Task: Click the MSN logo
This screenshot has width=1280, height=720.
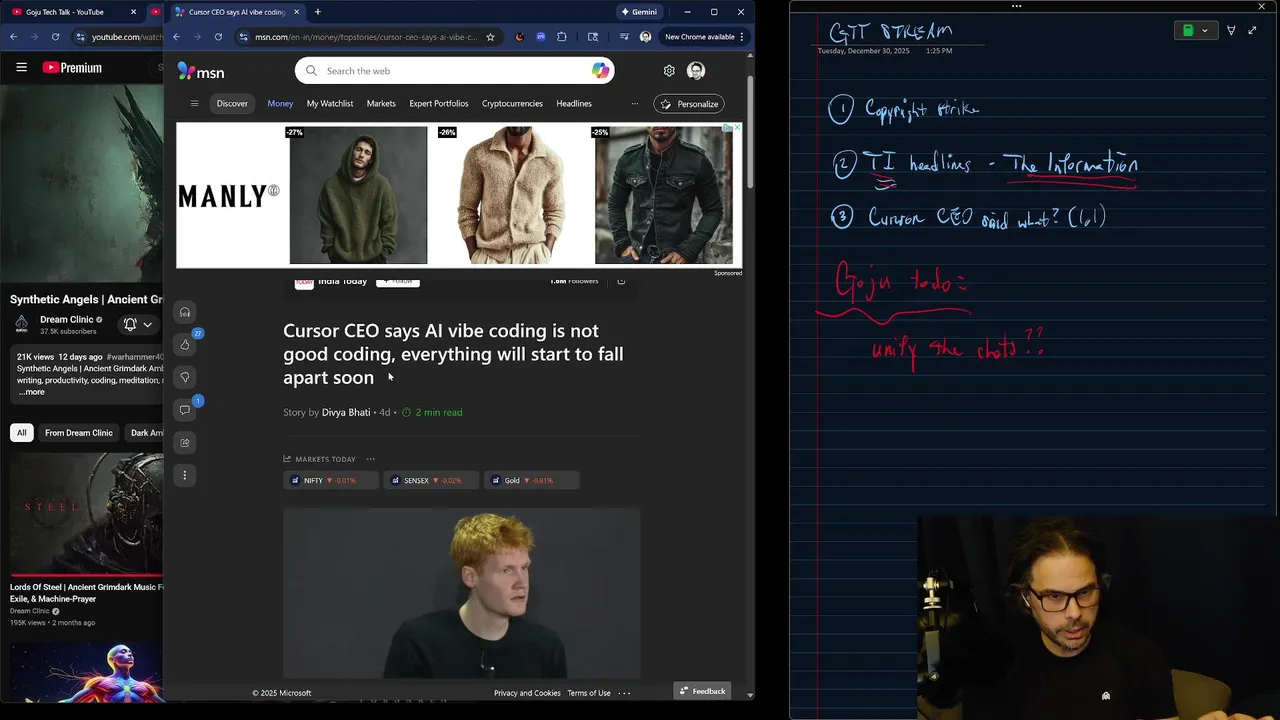Action: point(201,71)
